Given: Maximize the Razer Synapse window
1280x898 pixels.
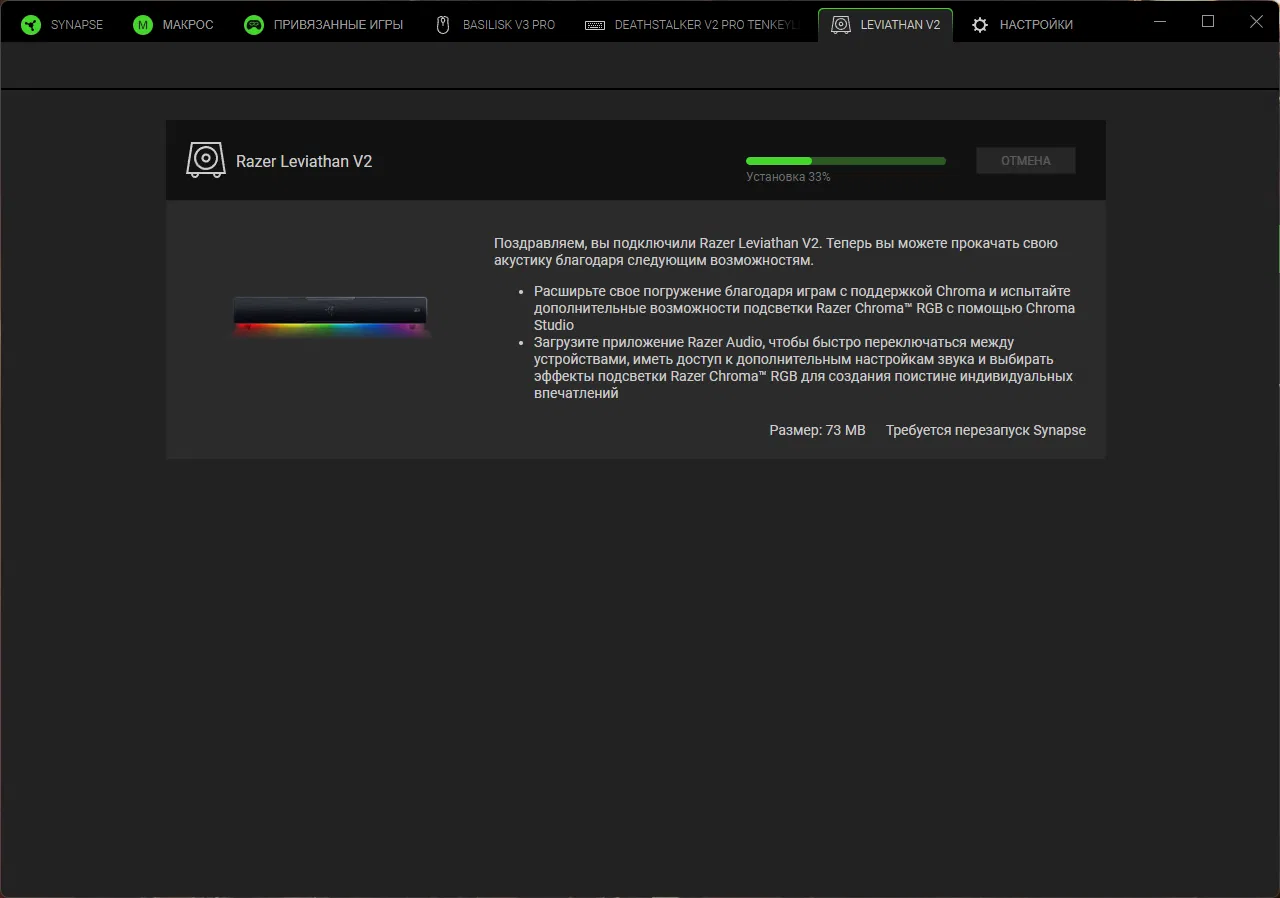Looking at the screenshot, I should click(1208, 21).
